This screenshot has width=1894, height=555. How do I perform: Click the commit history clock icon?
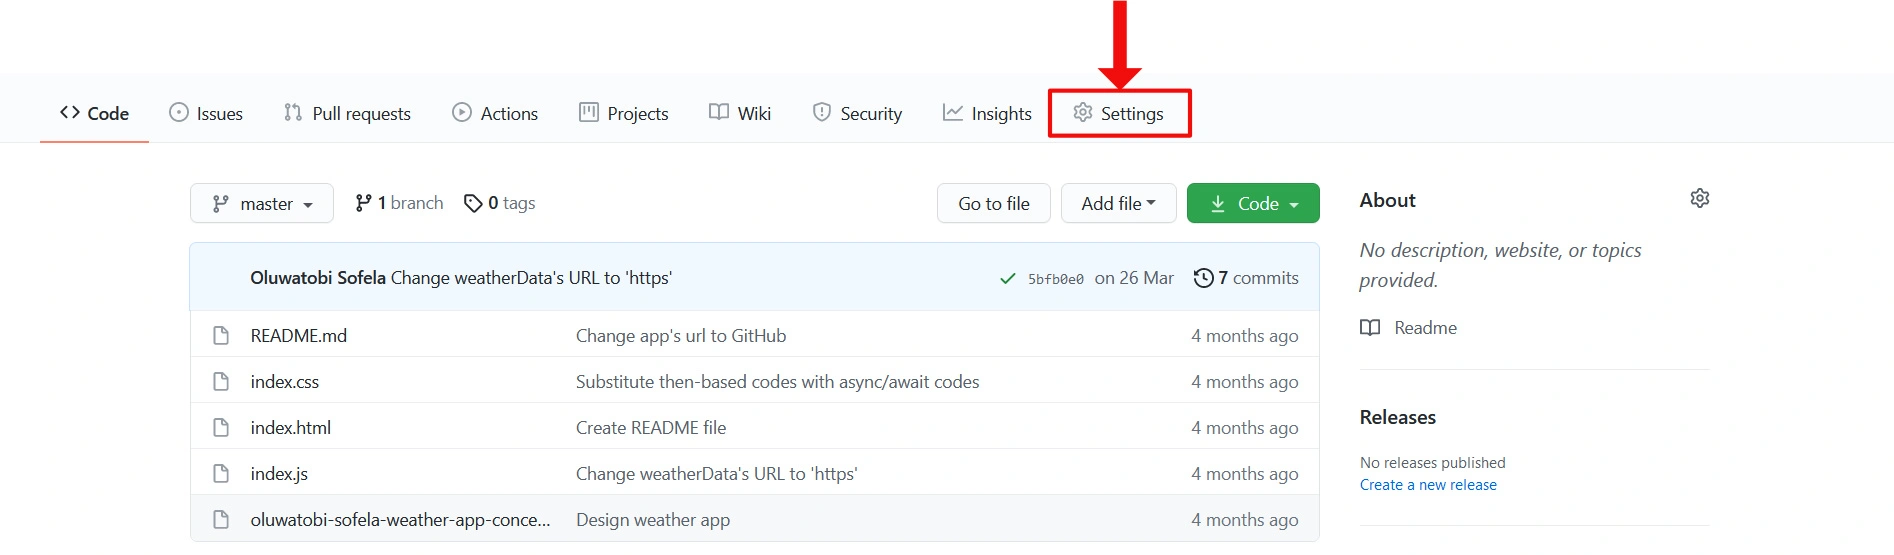[x=1204, y=278]
